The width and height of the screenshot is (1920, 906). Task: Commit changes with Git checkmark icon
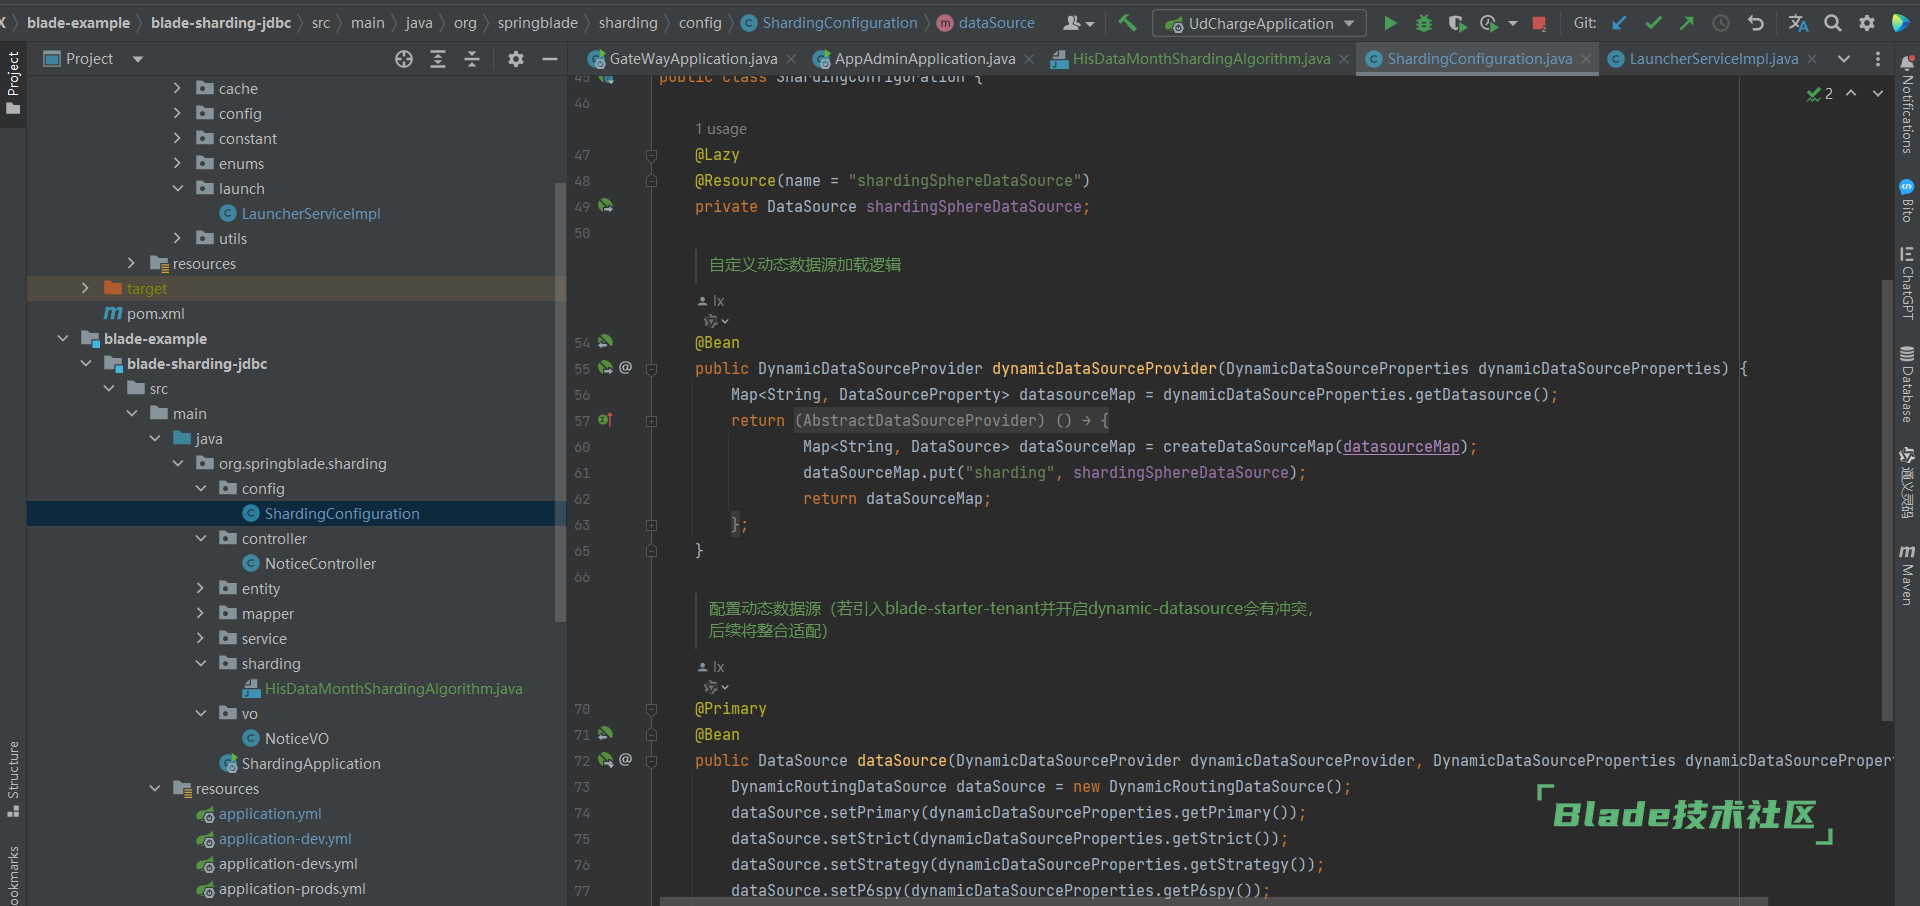1653,23
